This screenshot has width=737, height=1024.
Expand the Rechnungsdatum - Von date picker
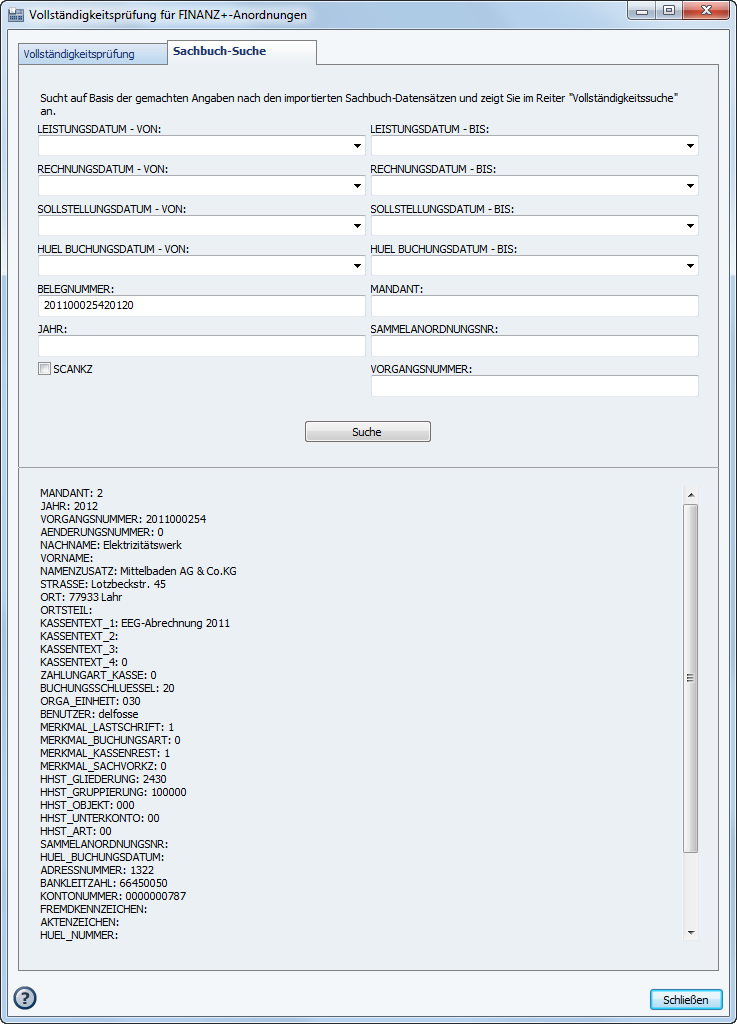point(357,186)
